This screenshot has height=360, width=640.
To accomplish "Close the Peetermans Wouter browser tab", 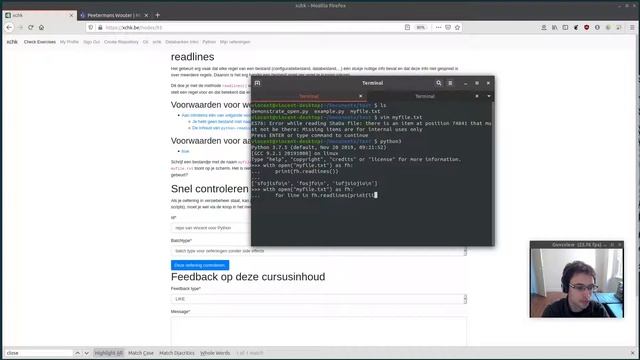I will coord(146,15).
